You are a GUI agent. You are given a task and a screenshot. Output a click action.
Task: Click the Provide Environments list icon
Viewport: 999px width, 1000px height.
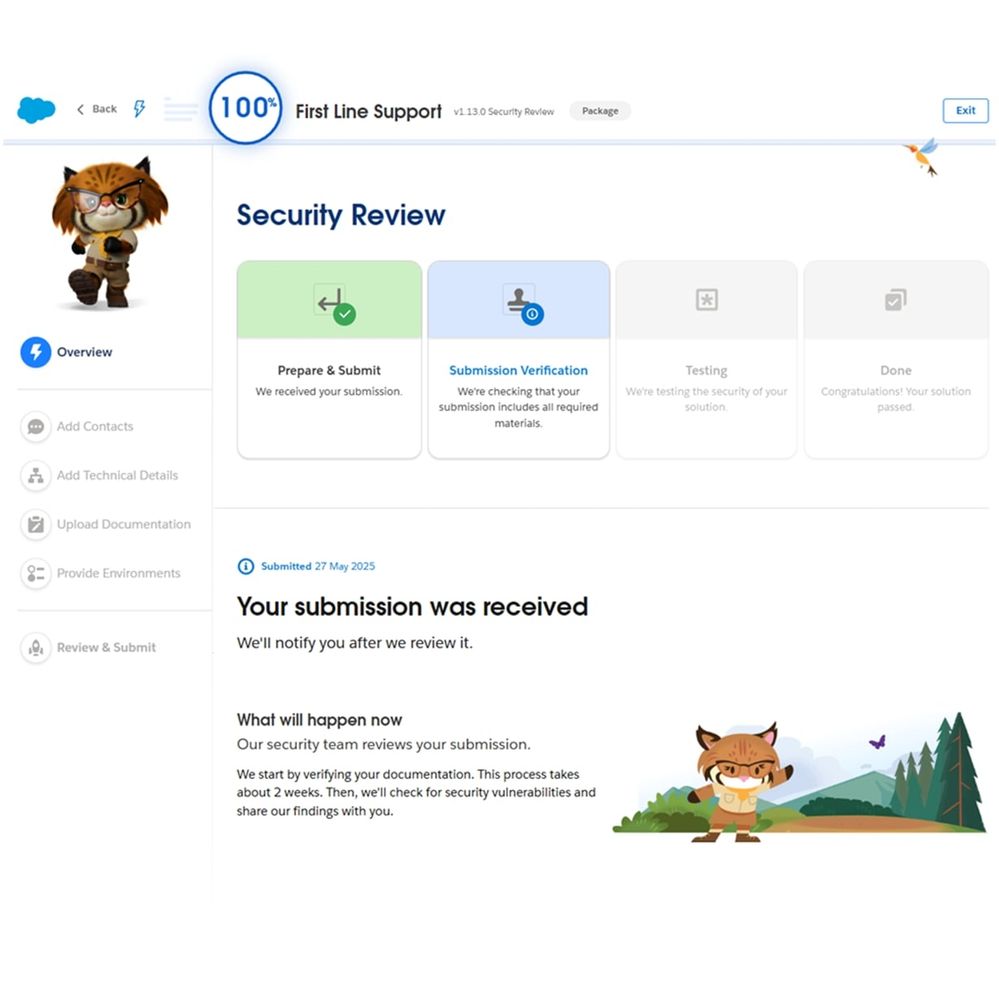tap(36, 573)
